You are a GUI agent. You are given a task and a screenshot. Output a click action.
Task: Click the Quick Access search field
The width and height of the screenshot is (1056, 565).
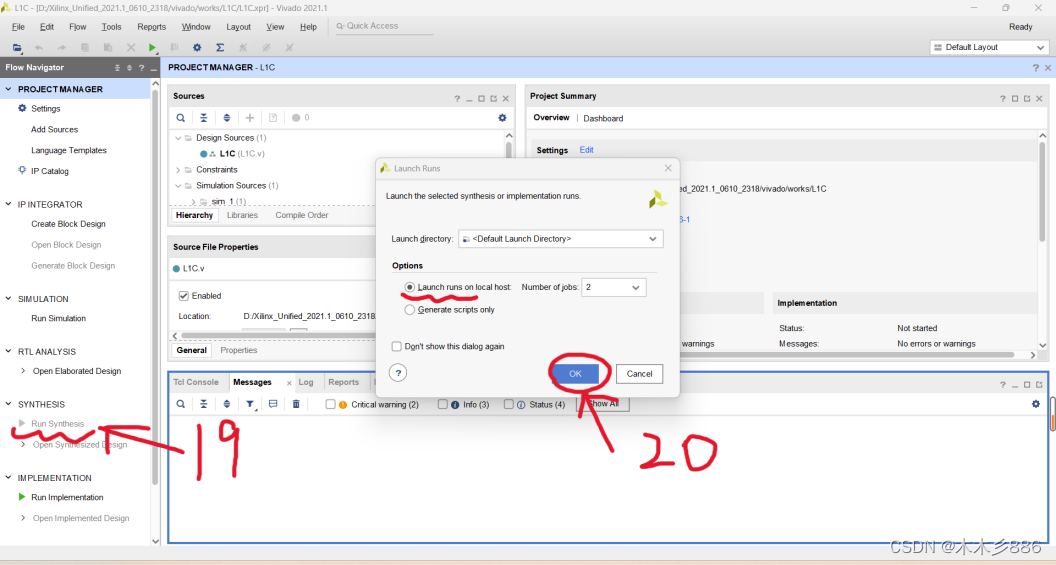pyautogui.click(x=385, y=26)
